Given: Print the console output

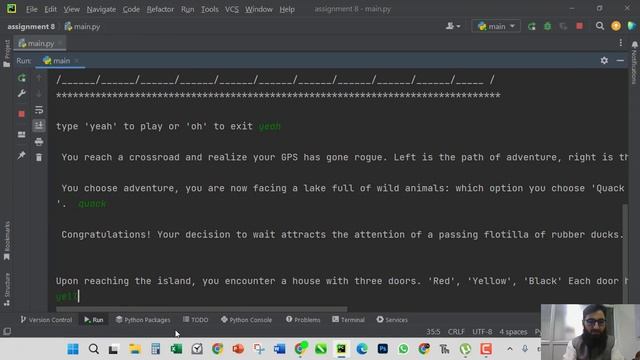Looking at the screenshot, I should click(x=39, y=142).
